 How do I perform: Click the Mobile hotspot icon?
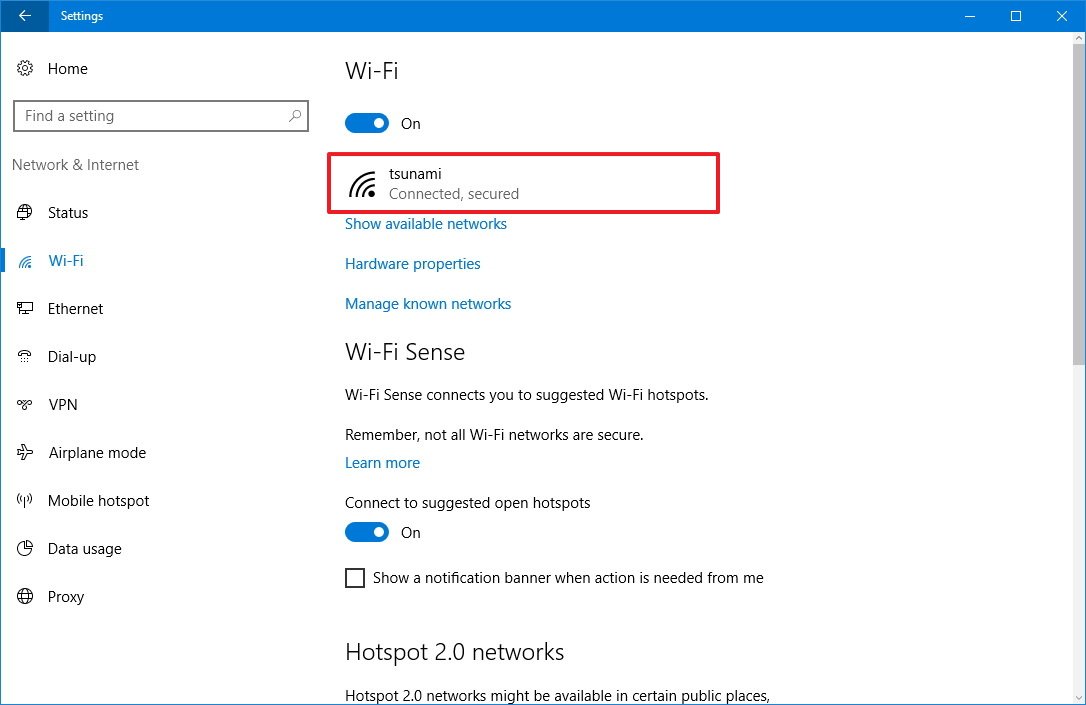tap(26, 501)
